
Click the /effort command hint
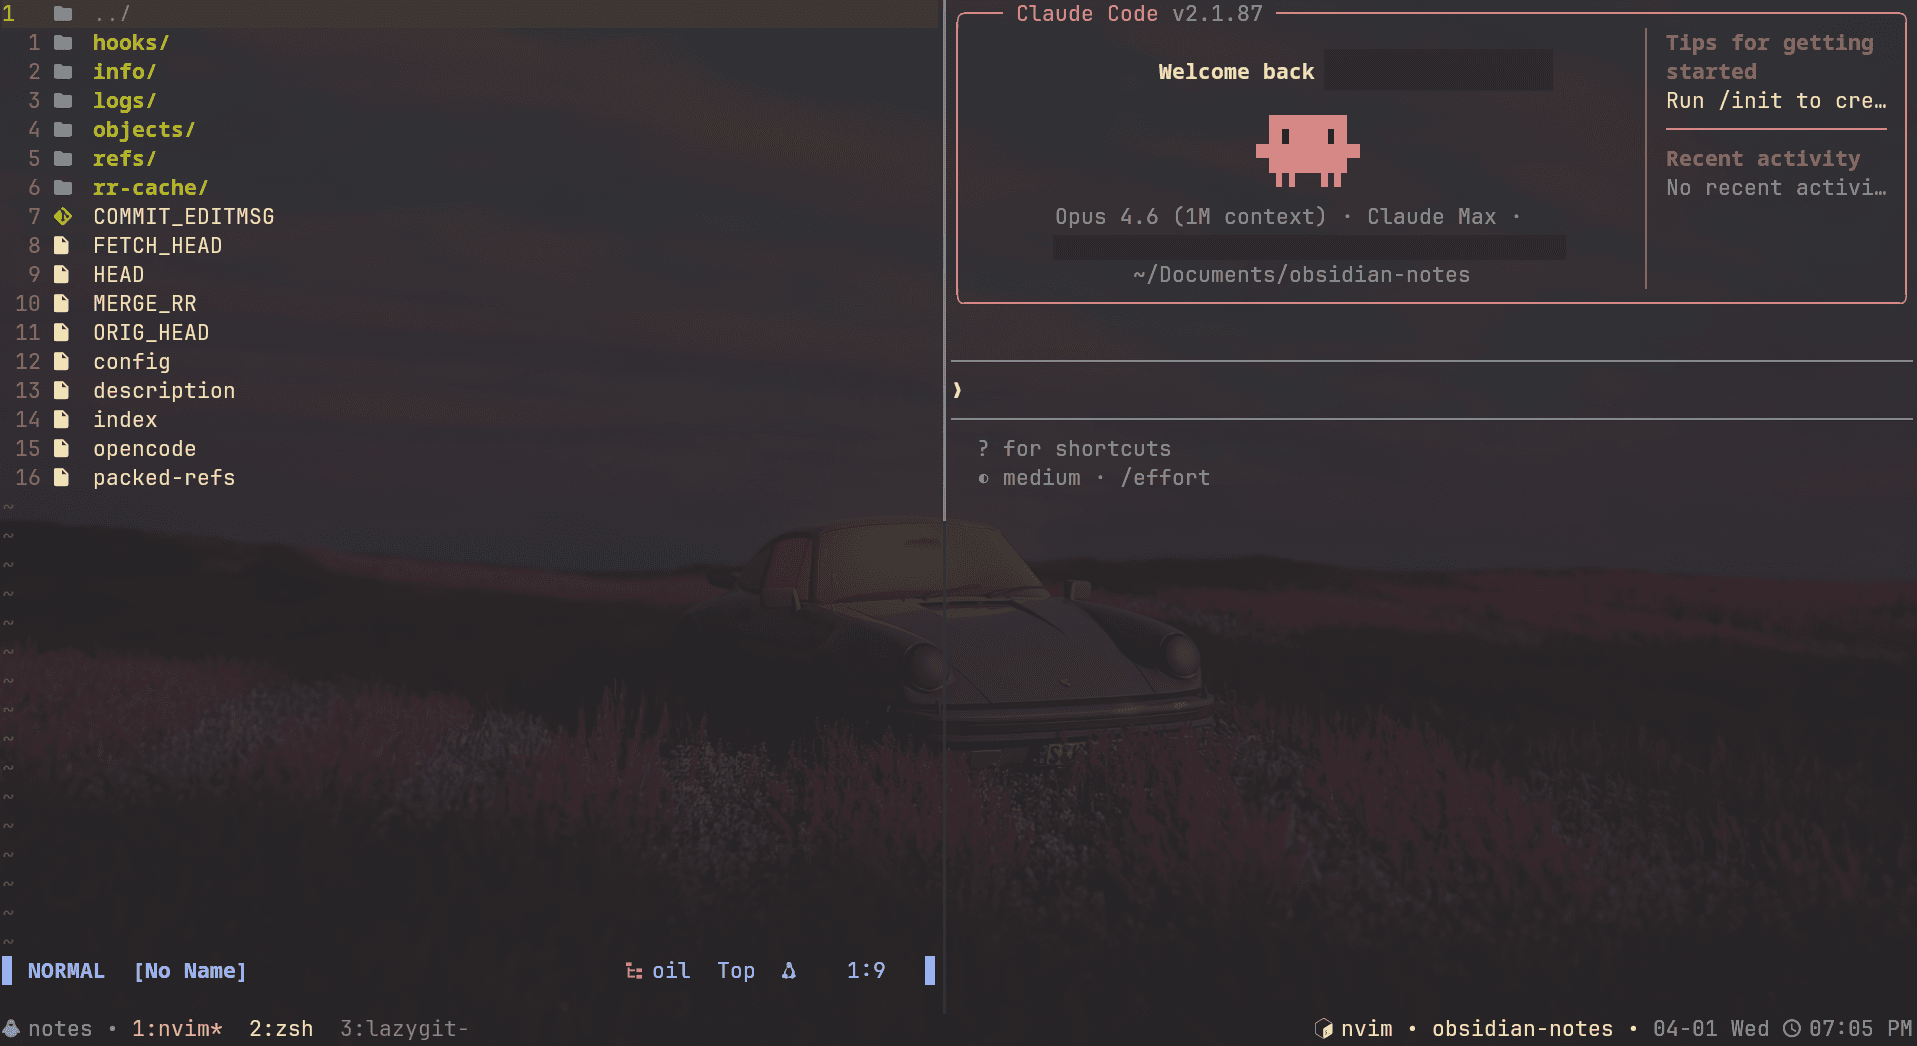coord(1165,478)
